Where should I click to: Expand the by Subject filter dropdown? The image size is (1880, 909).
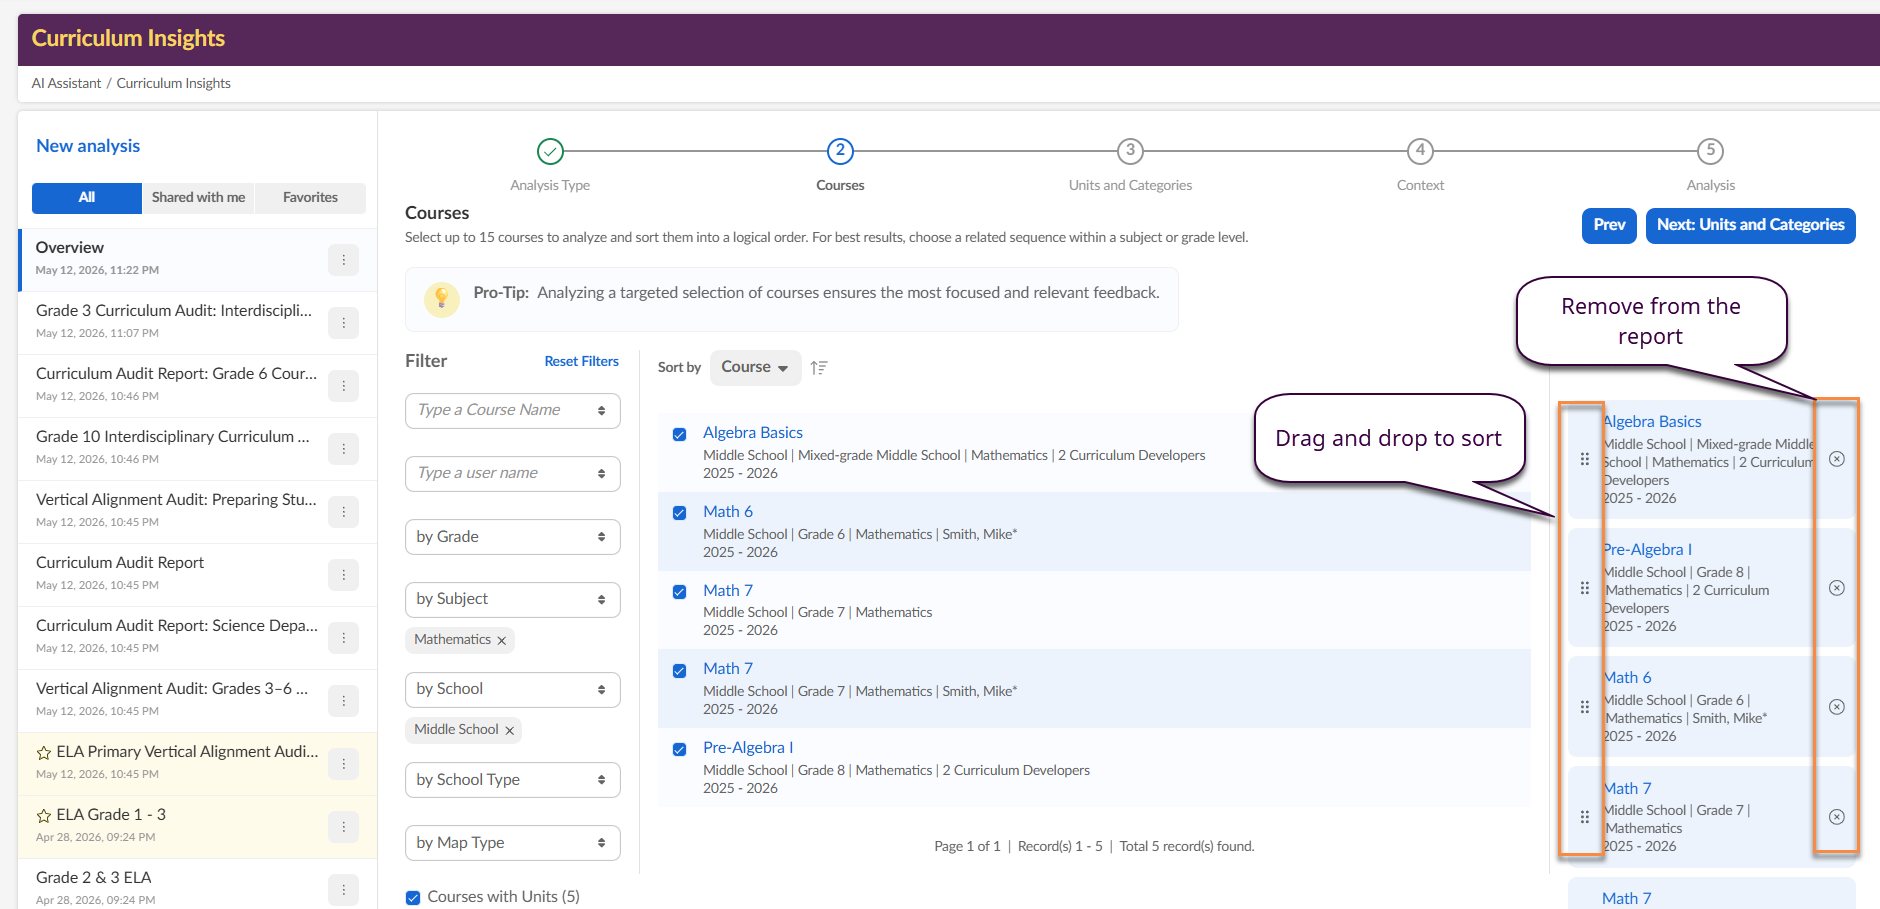[513, 600]
